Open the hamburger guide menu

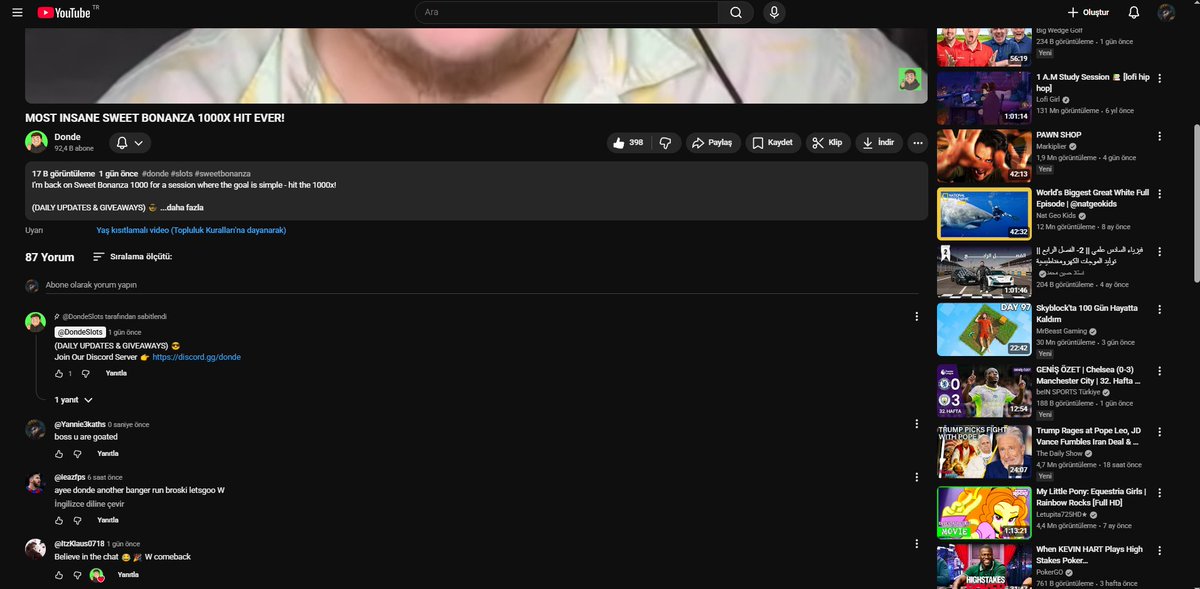click(x=17, y=12)
